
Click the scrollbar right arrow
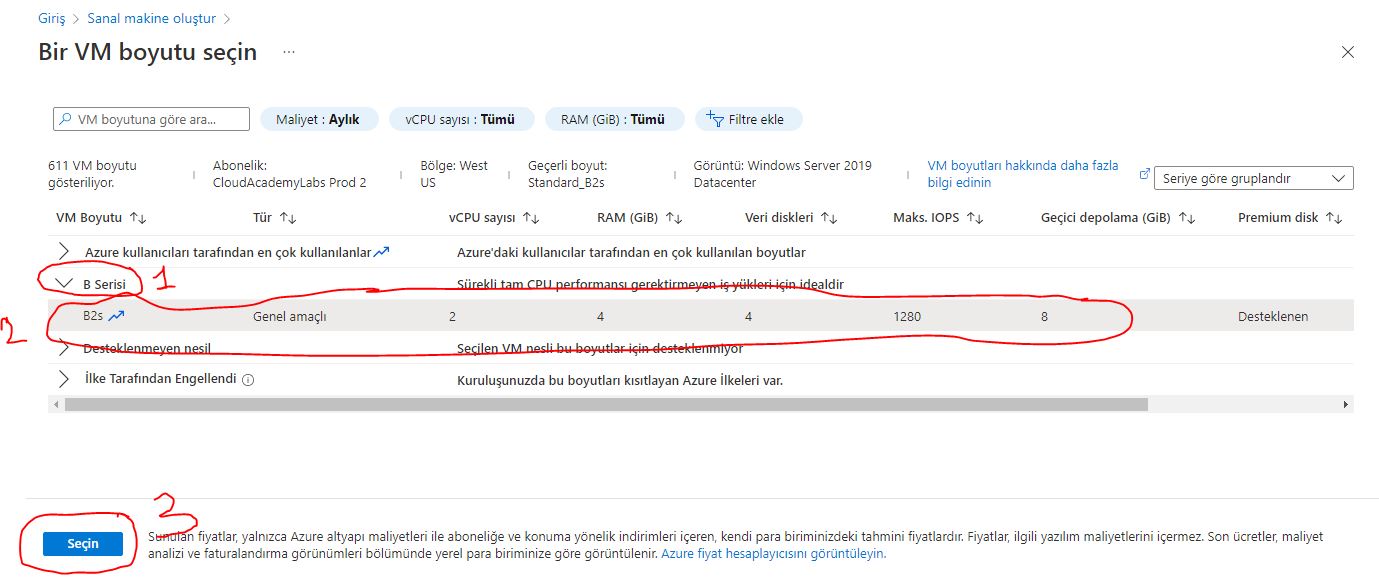pyautogui.click(x=1346, y=404)
